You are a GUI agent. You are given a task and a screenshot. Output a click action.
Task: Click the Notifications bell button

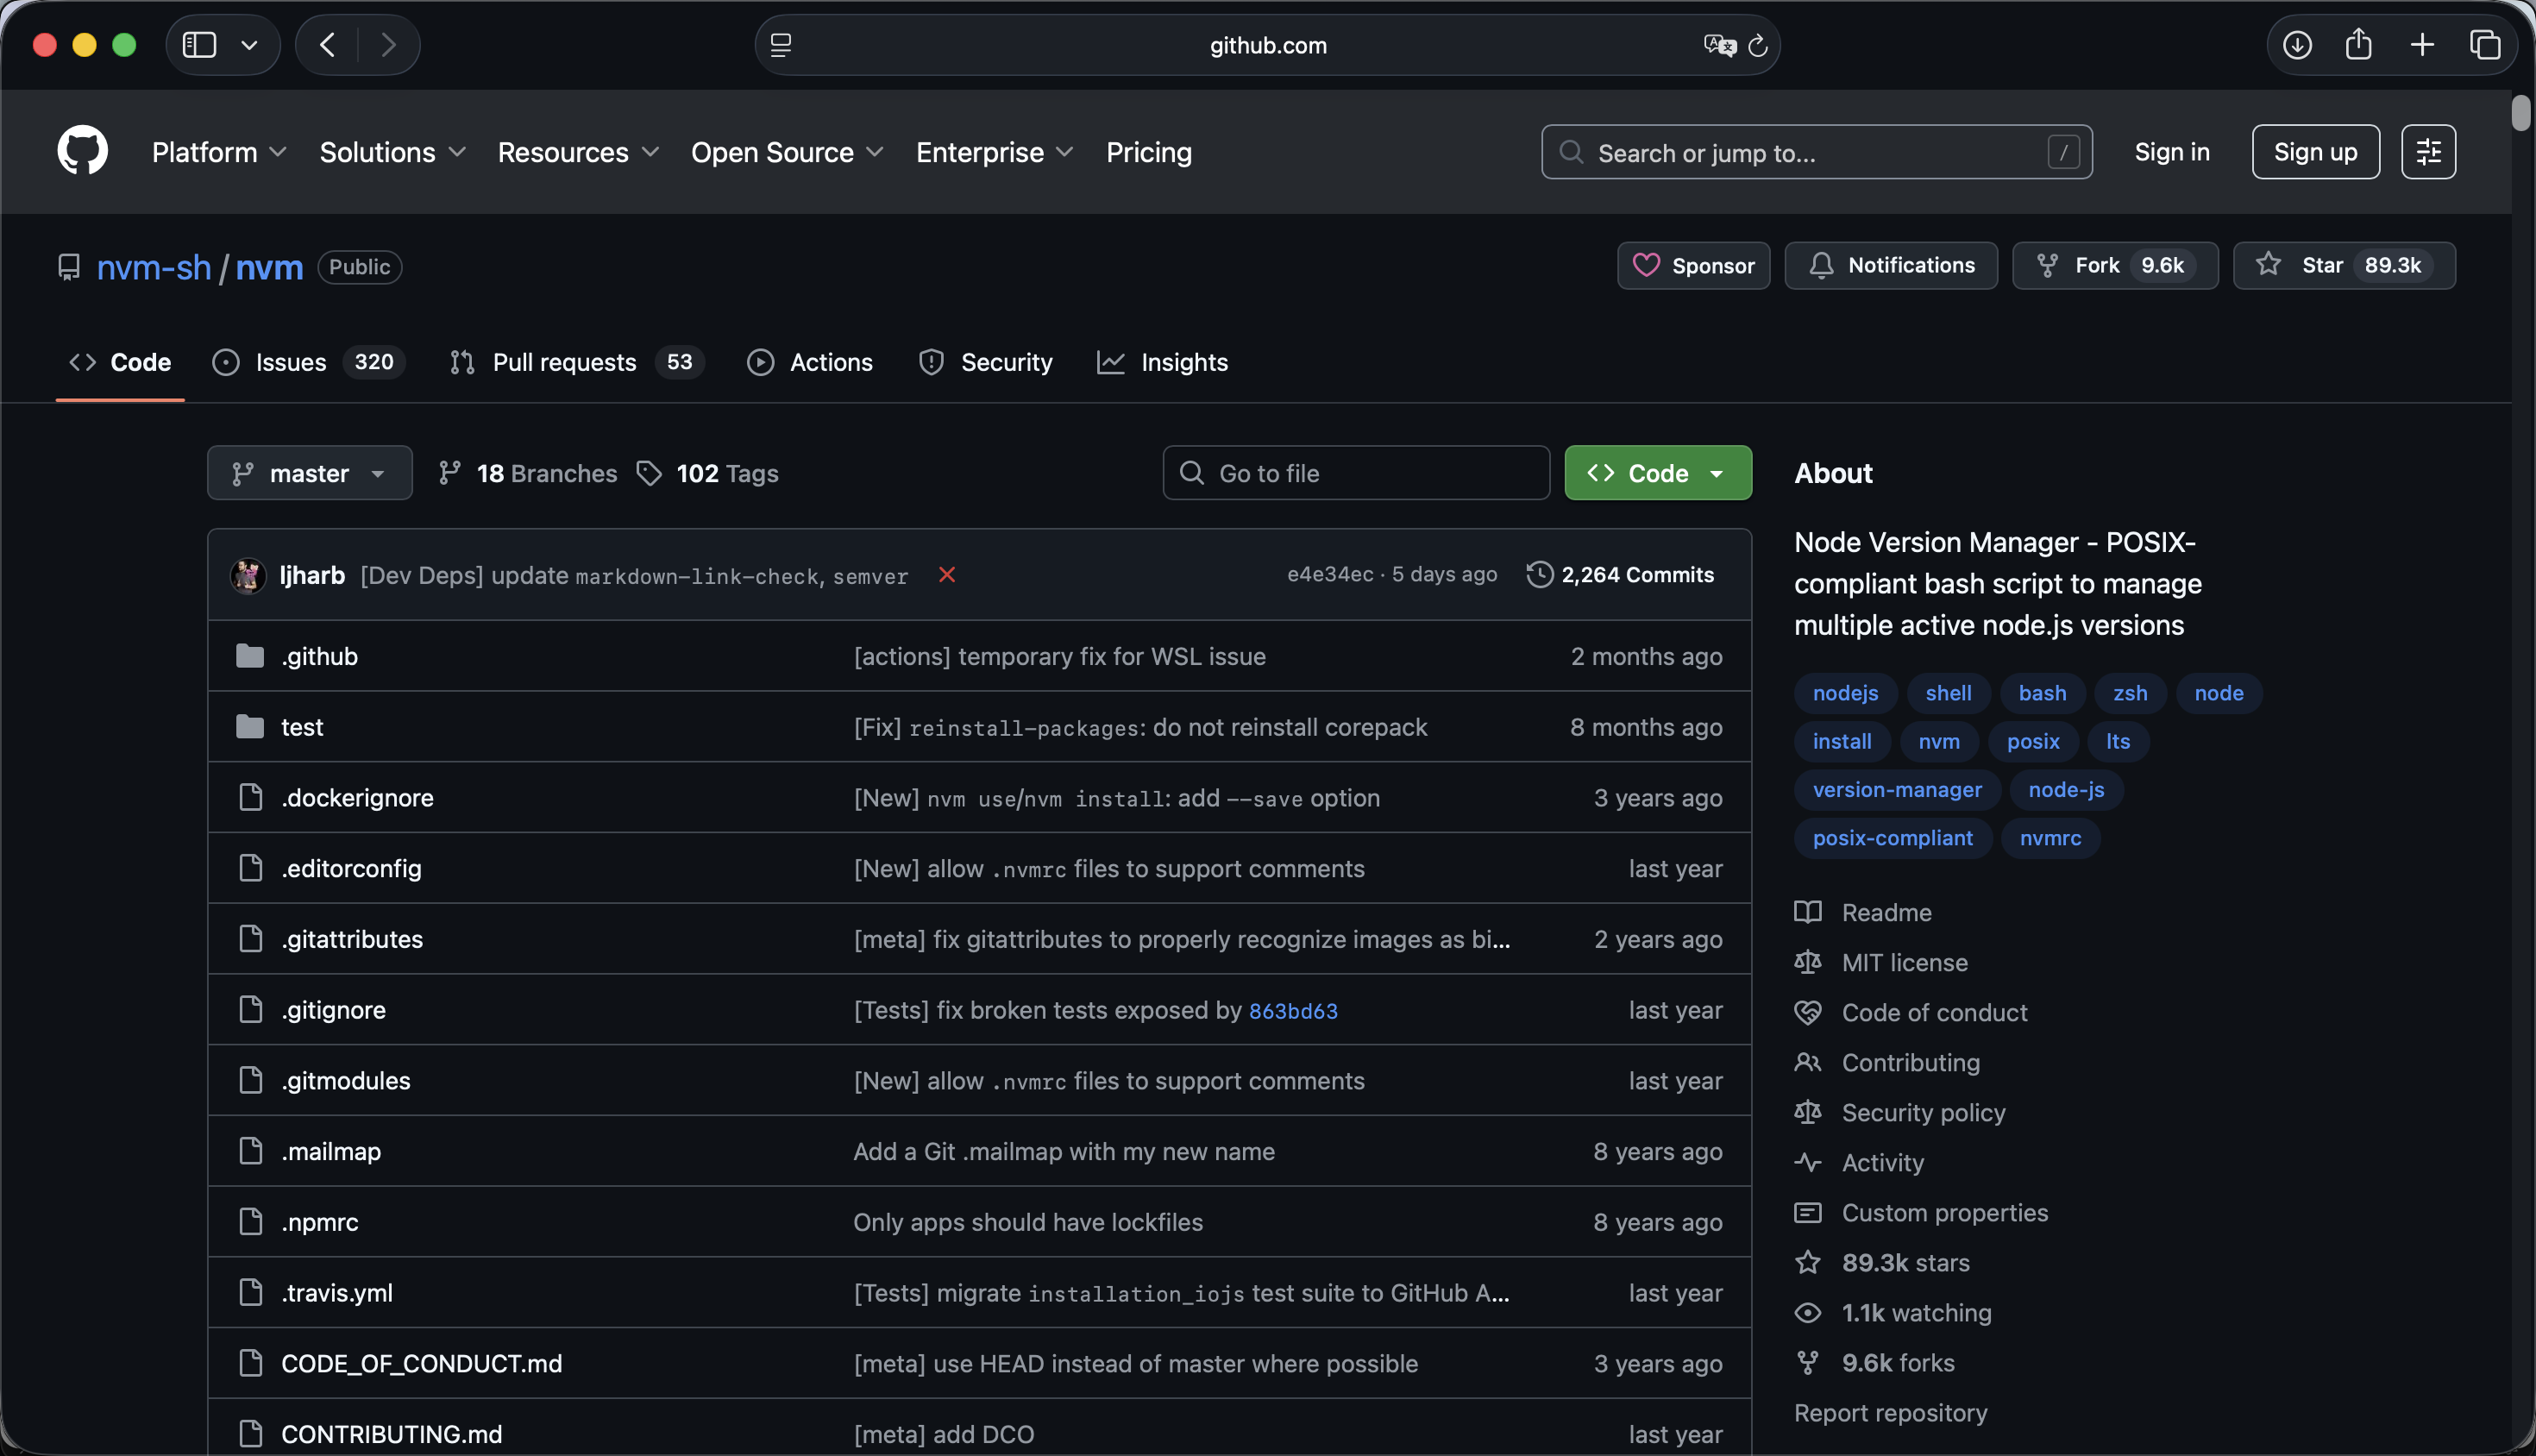tap(1890, 265)
